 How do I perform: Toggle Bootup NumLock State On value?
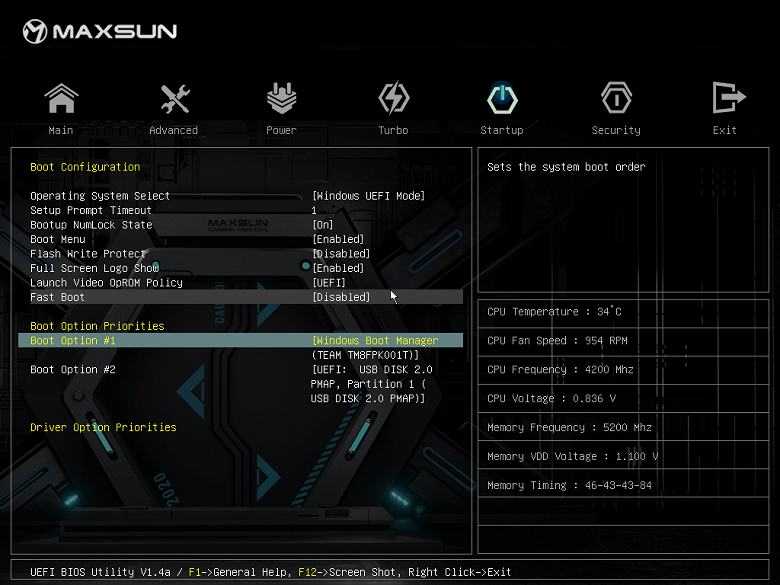[x=323, y=225]
